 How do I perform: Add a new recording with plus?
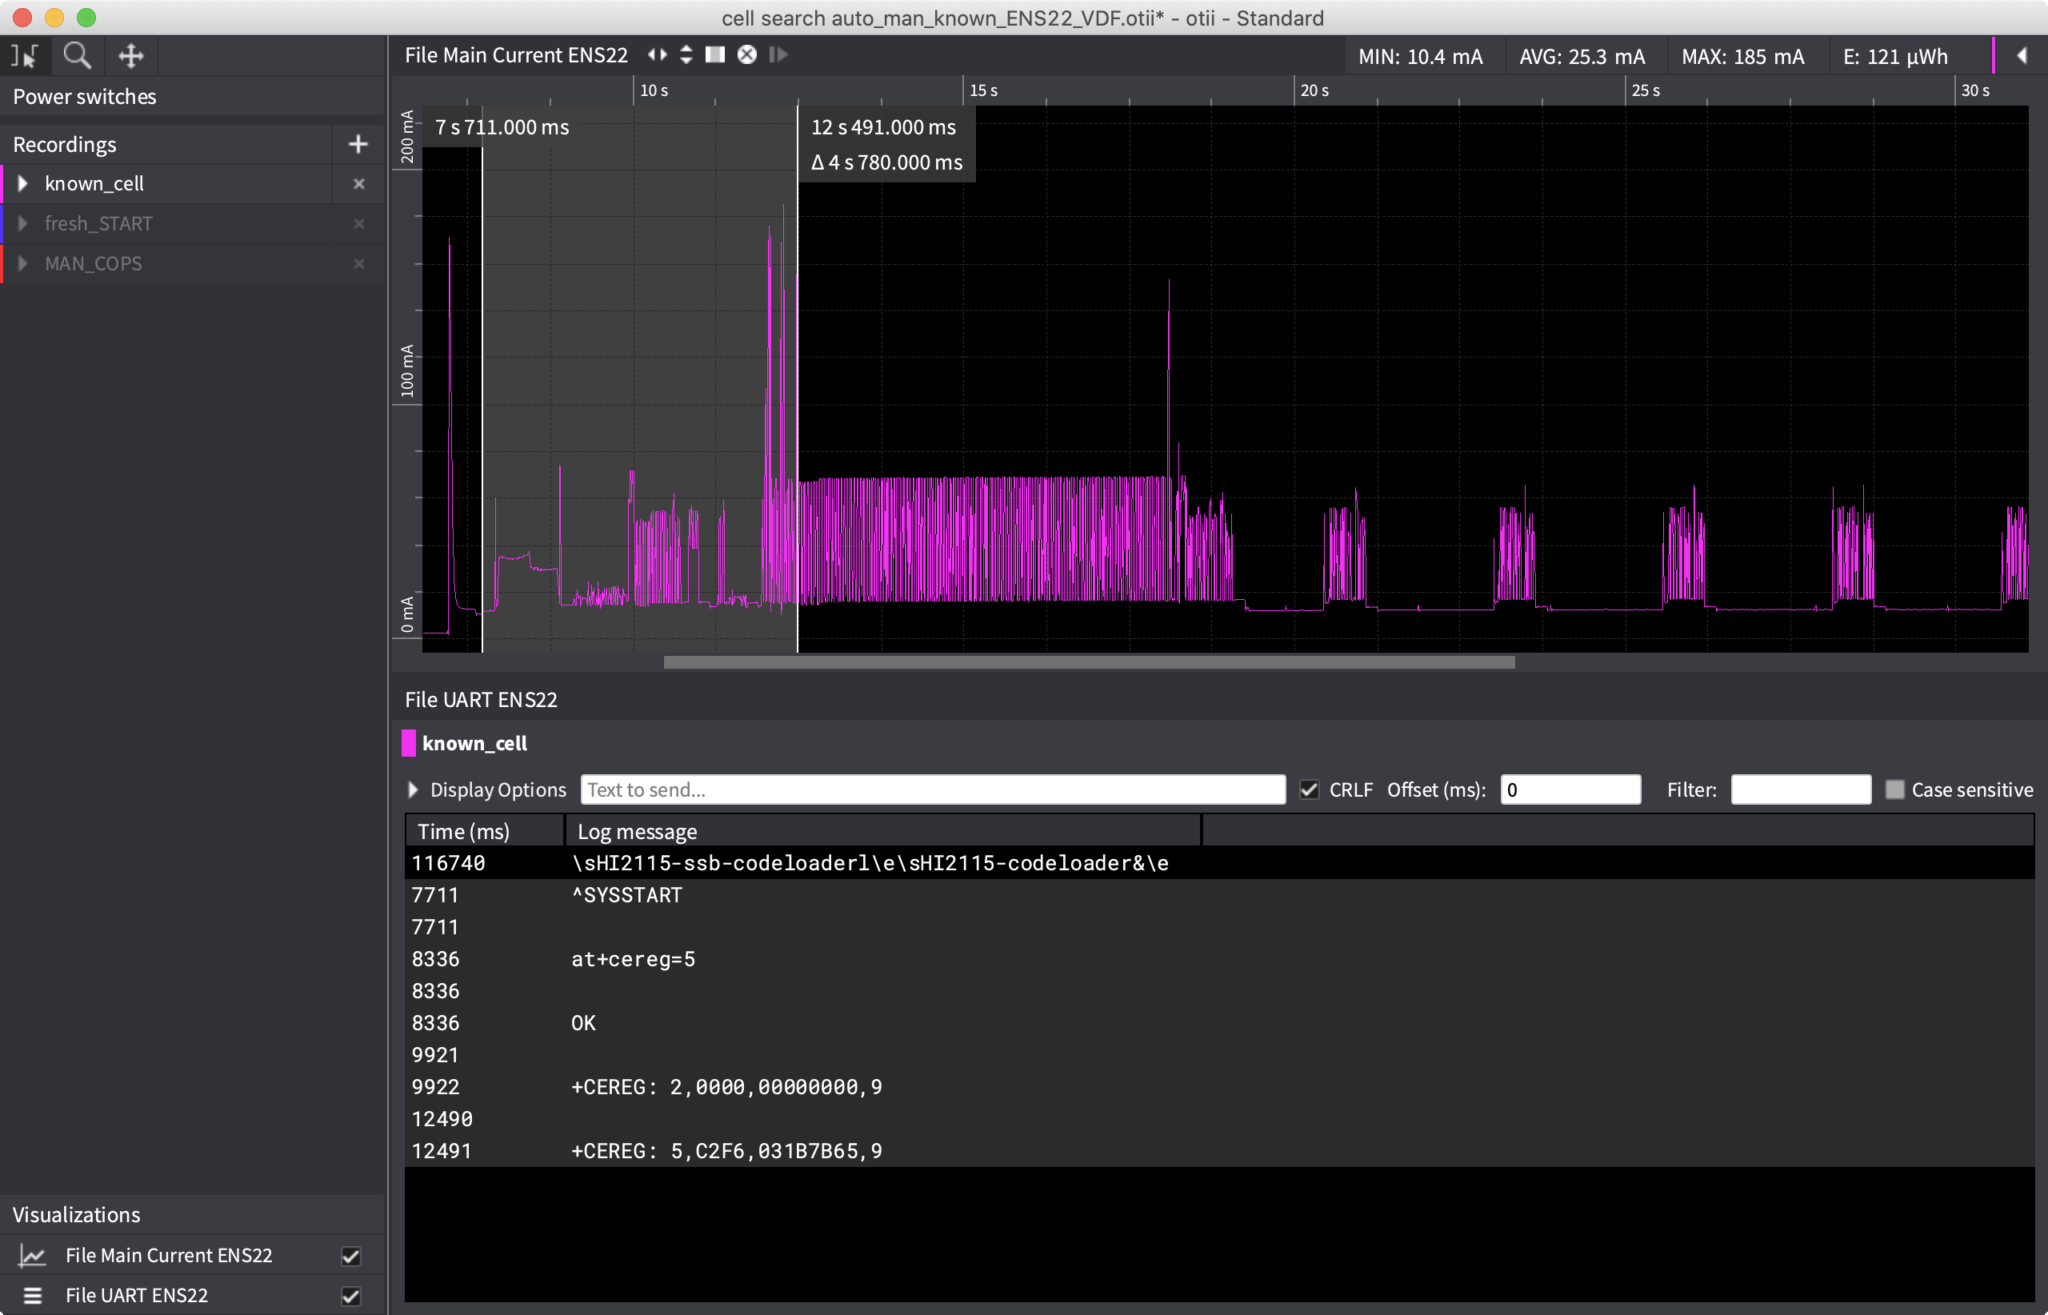pos(358,145)
